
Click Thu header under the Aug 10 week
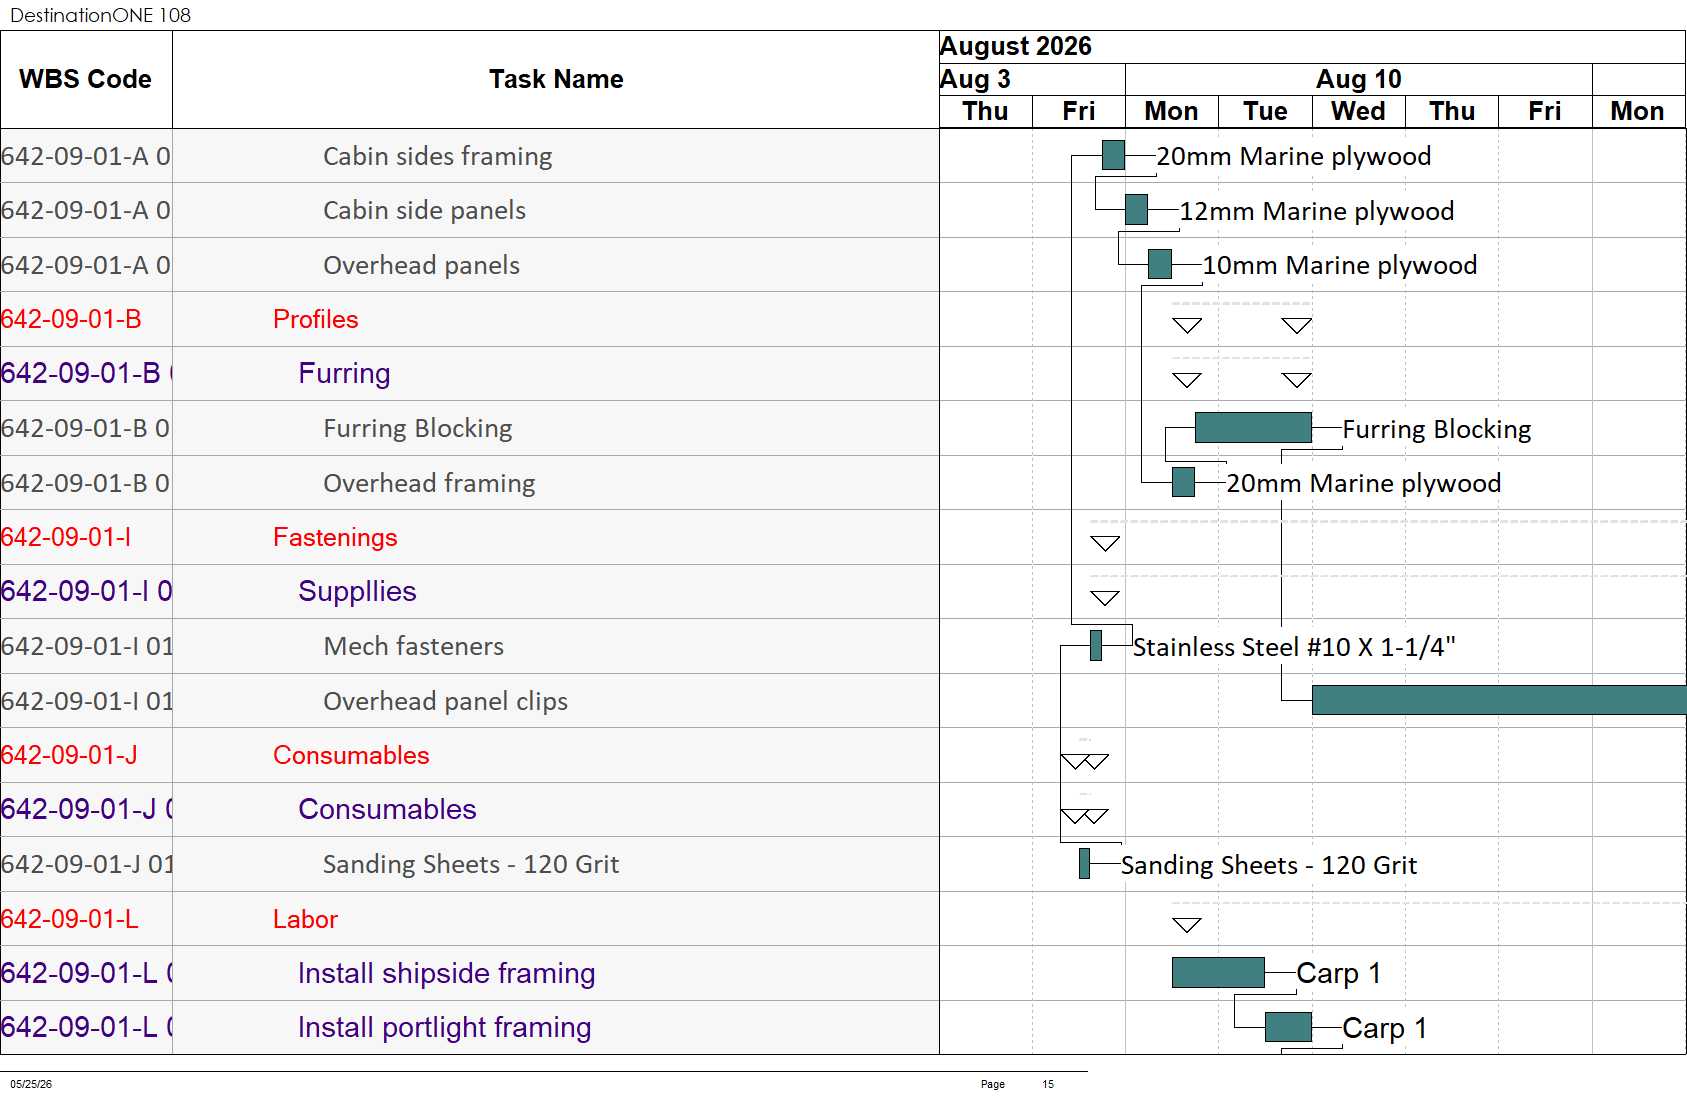coord(1452,111)
